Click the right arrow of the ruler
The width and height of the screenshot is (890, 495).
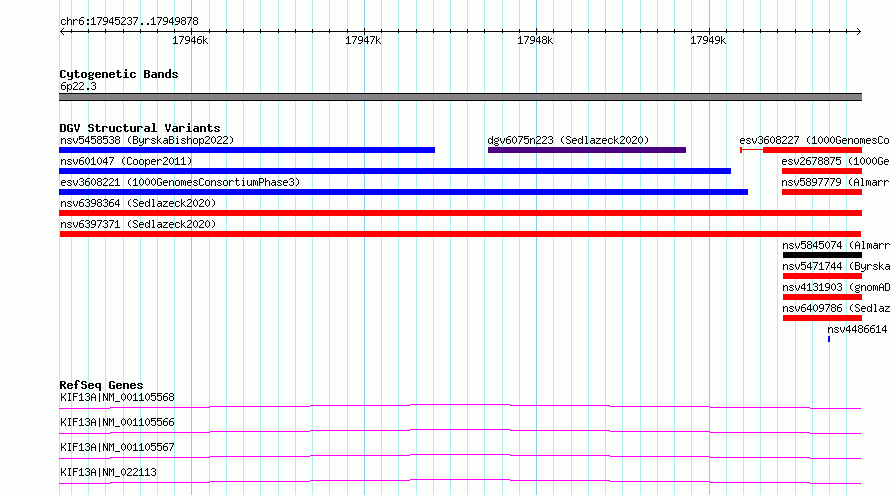[x=858, y=31]
